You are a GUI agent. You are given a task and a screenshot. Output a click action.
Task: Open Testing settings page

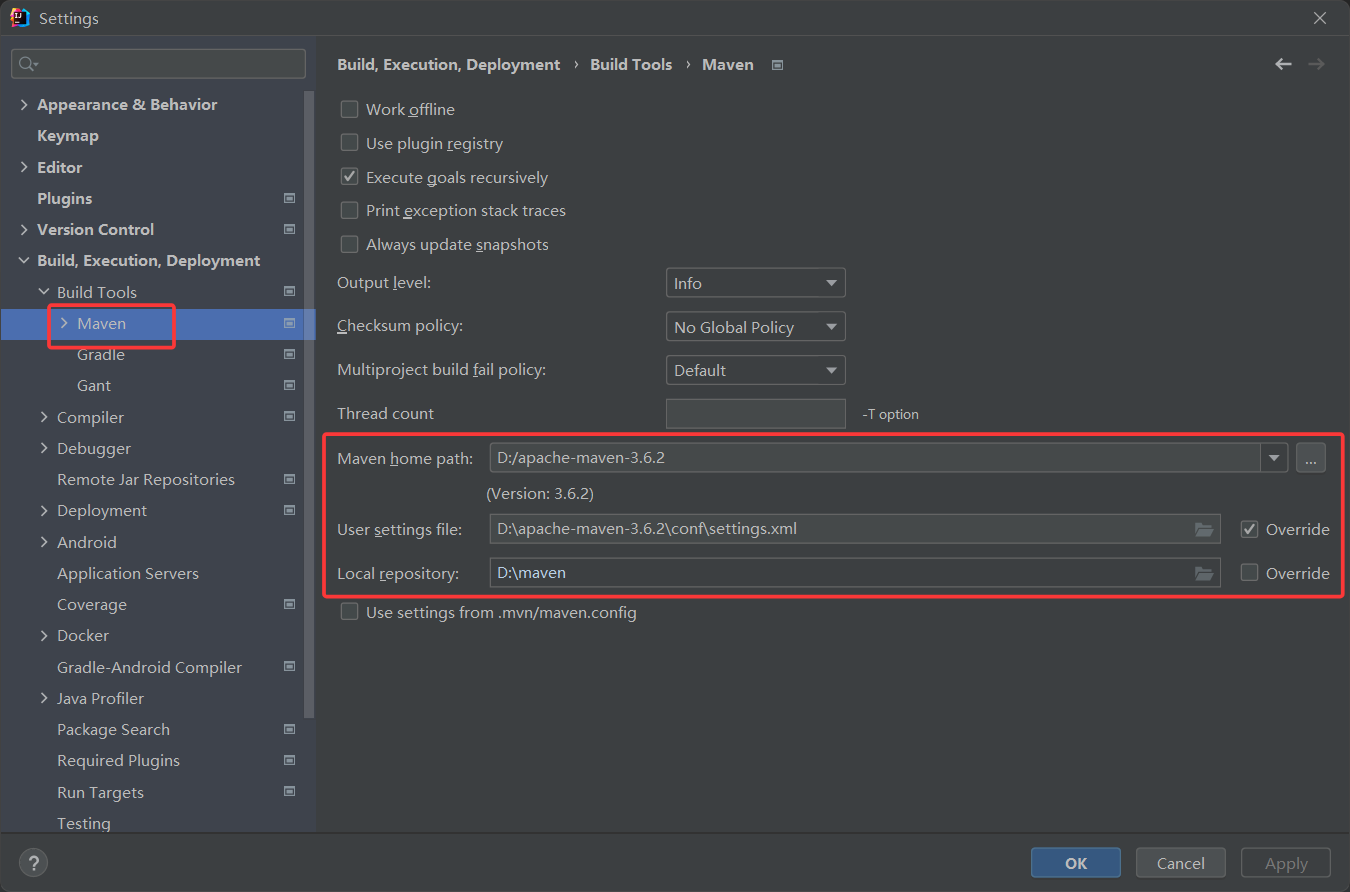(84, 823)
